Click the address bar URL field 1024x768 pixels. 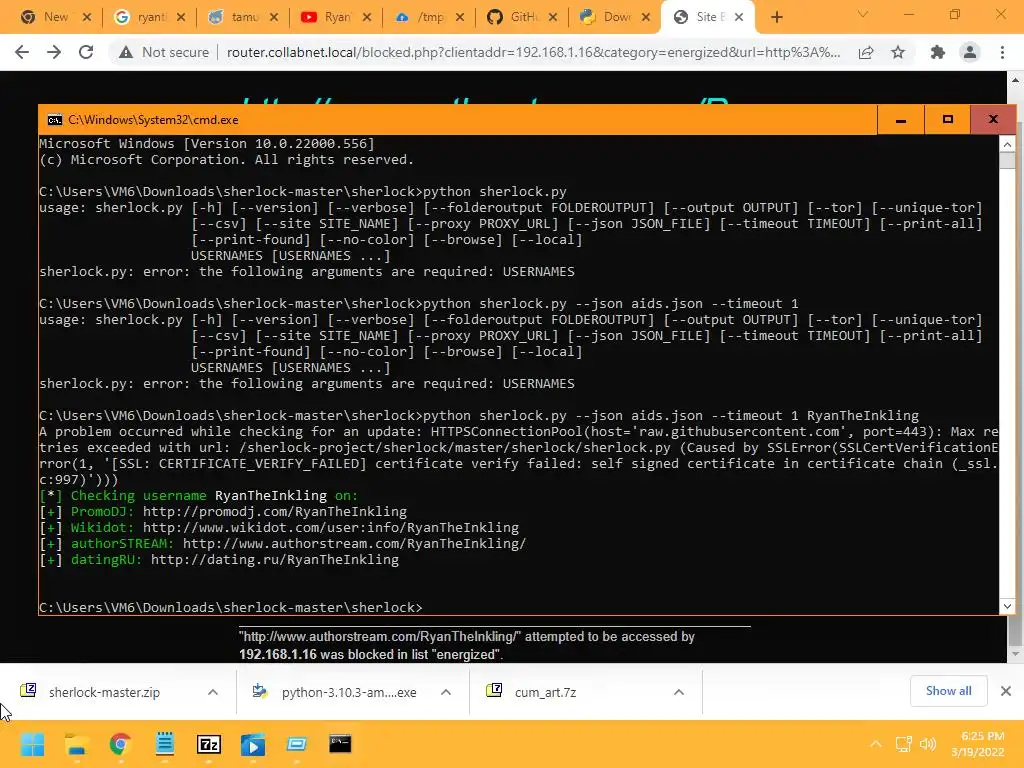coord(534,52)
